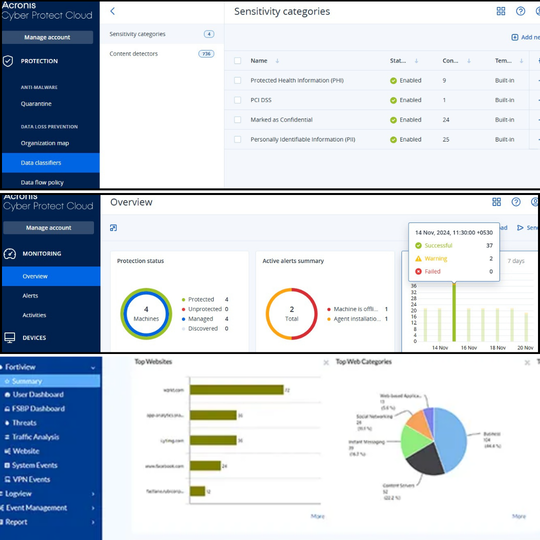Image resolution: width=540 pixels, height=540 pixels.
Task: Open the grid apps icon in Sensitivity categories header
Action: click(501, 11)
